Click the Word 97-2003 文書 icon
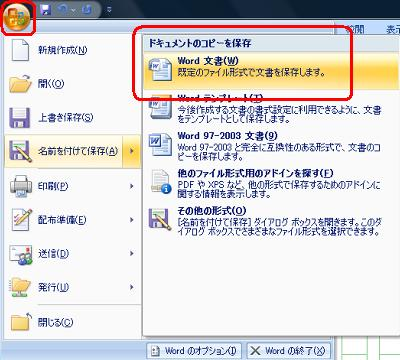 tap(160, 145)
